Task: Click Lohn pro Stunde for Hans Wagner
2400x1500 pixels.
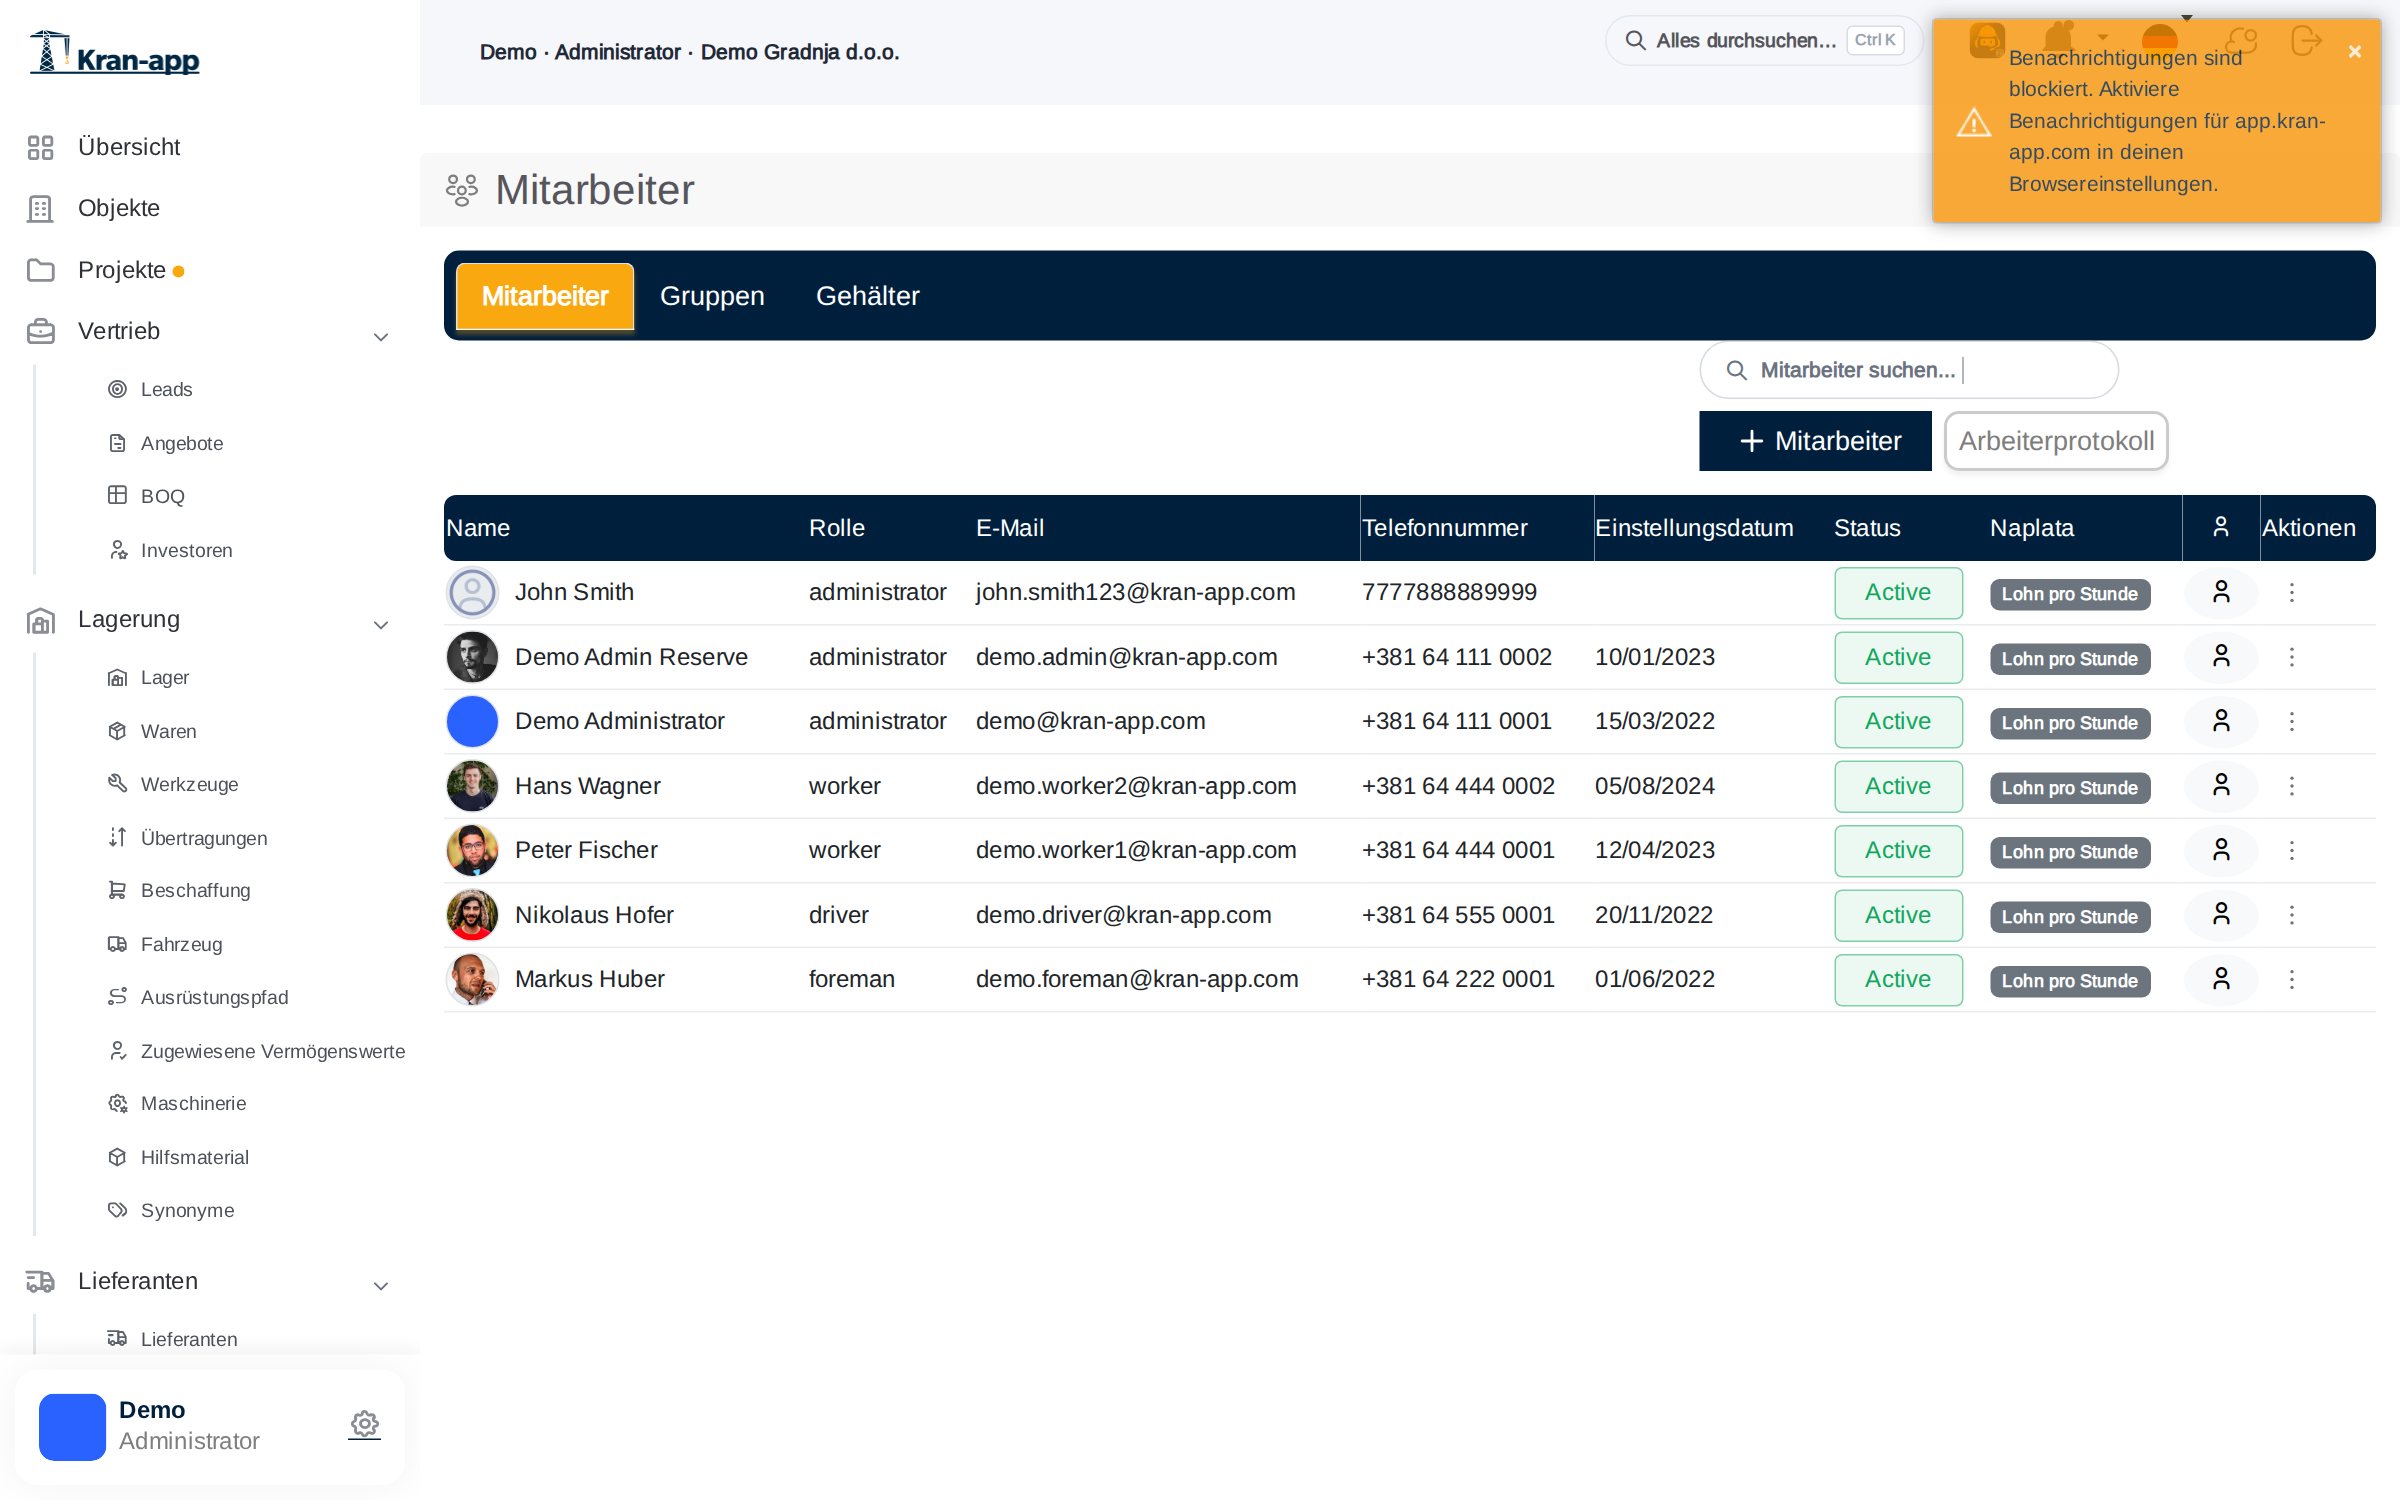Action: [x=2069, y=787]
